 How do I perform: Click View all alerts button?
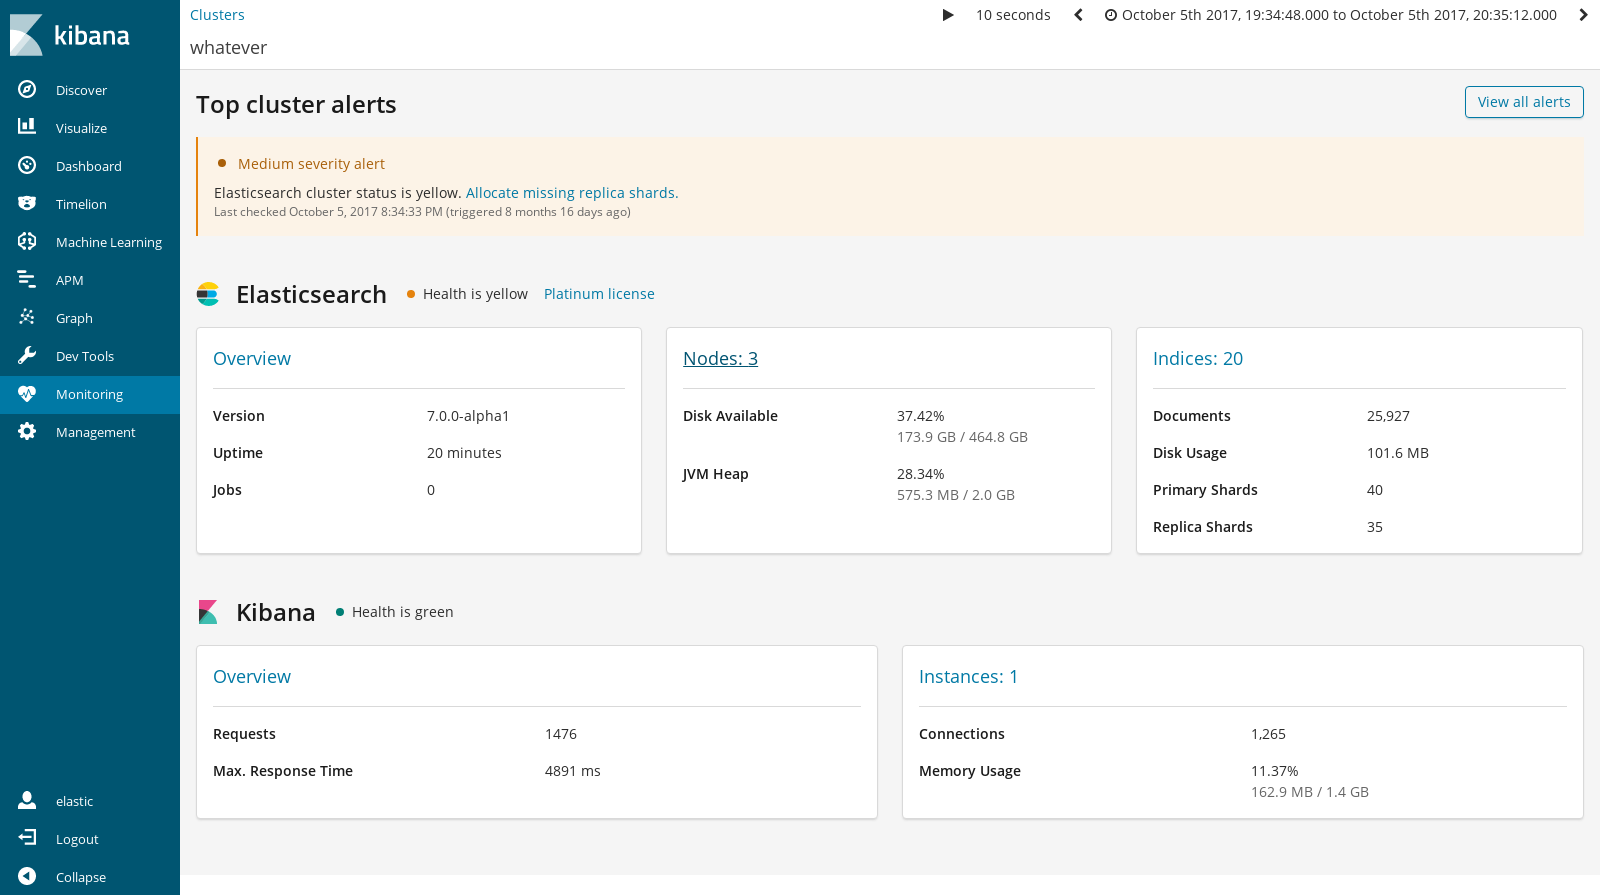pyautogui.click(x=1524, y=102)
